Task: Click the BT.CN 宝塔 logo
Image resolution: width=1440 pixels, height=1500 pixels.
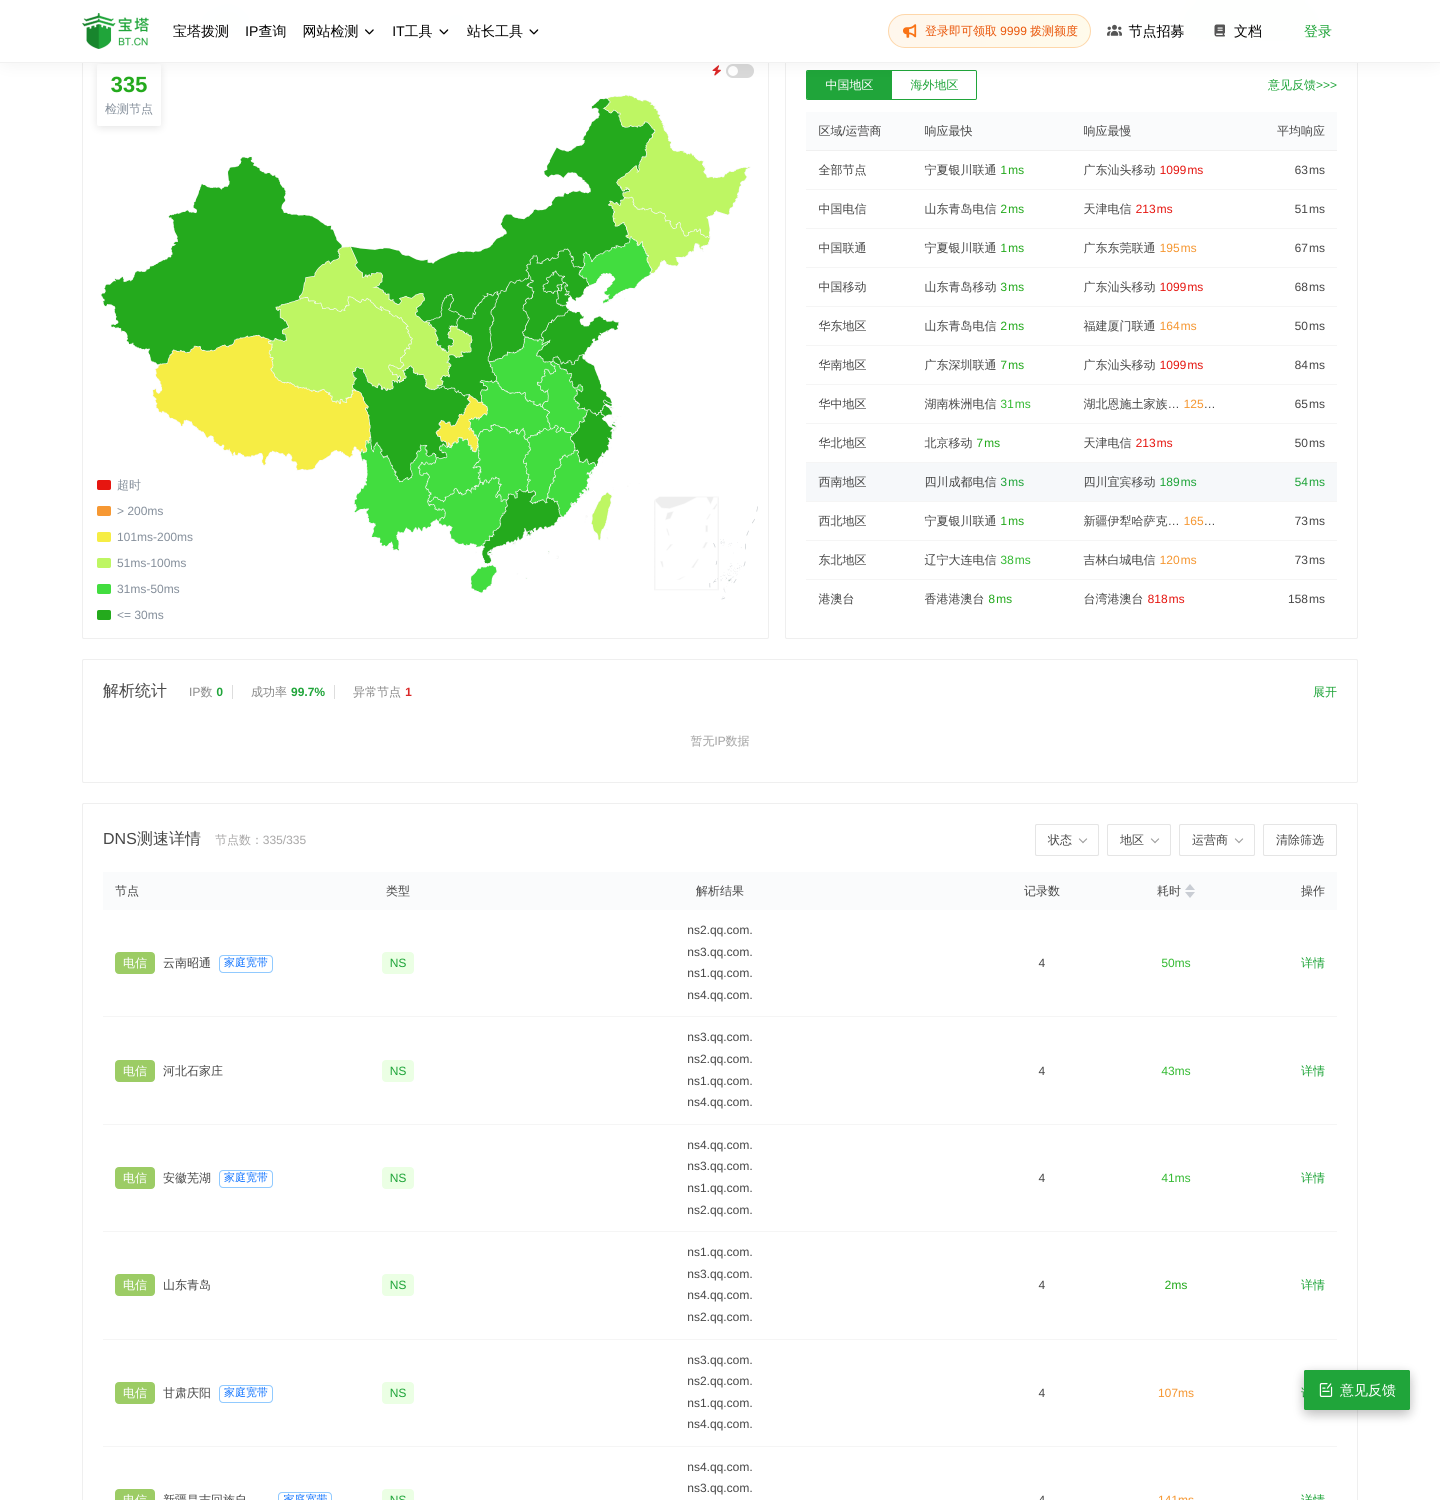Action: tap(116, 31)
